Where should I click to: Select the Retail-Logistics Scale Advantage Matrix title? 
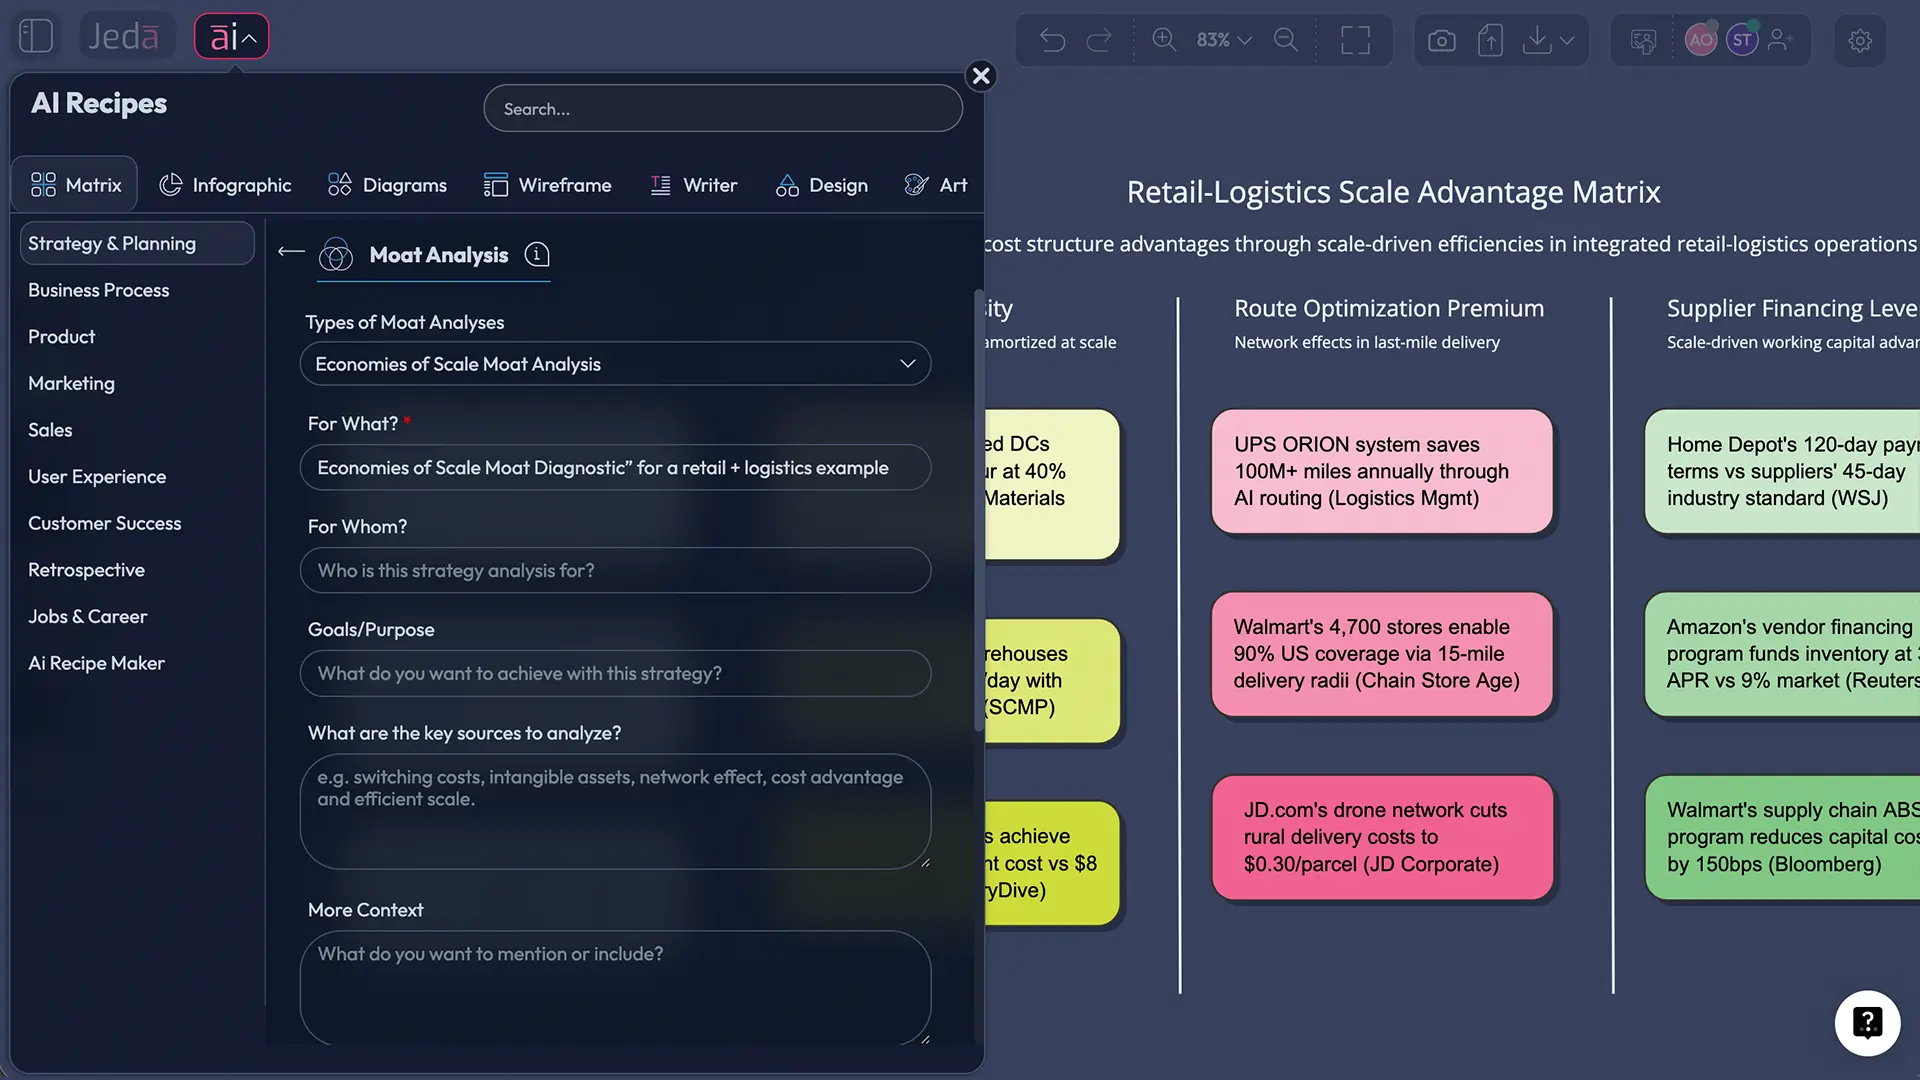click(x=1393, y=192)
